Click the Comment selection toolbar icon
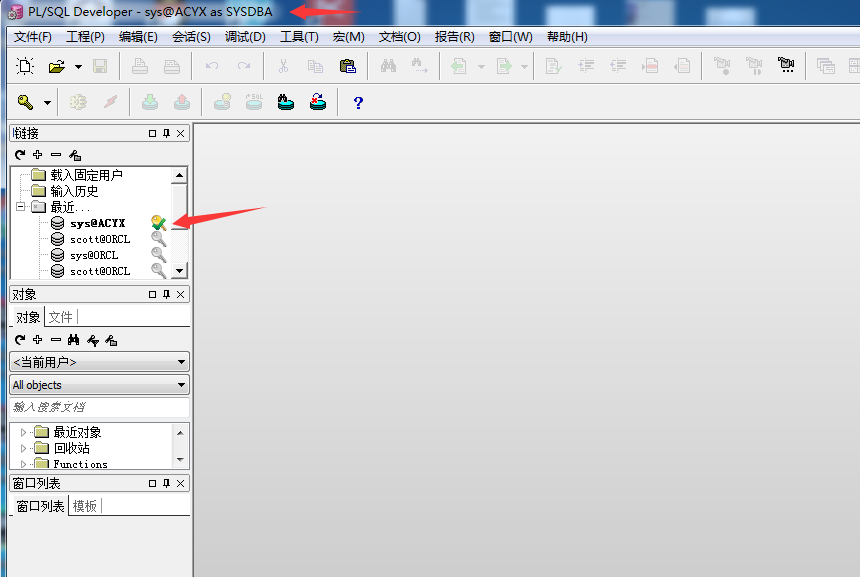This screenshot has height=577, width=860. [650, 66]
